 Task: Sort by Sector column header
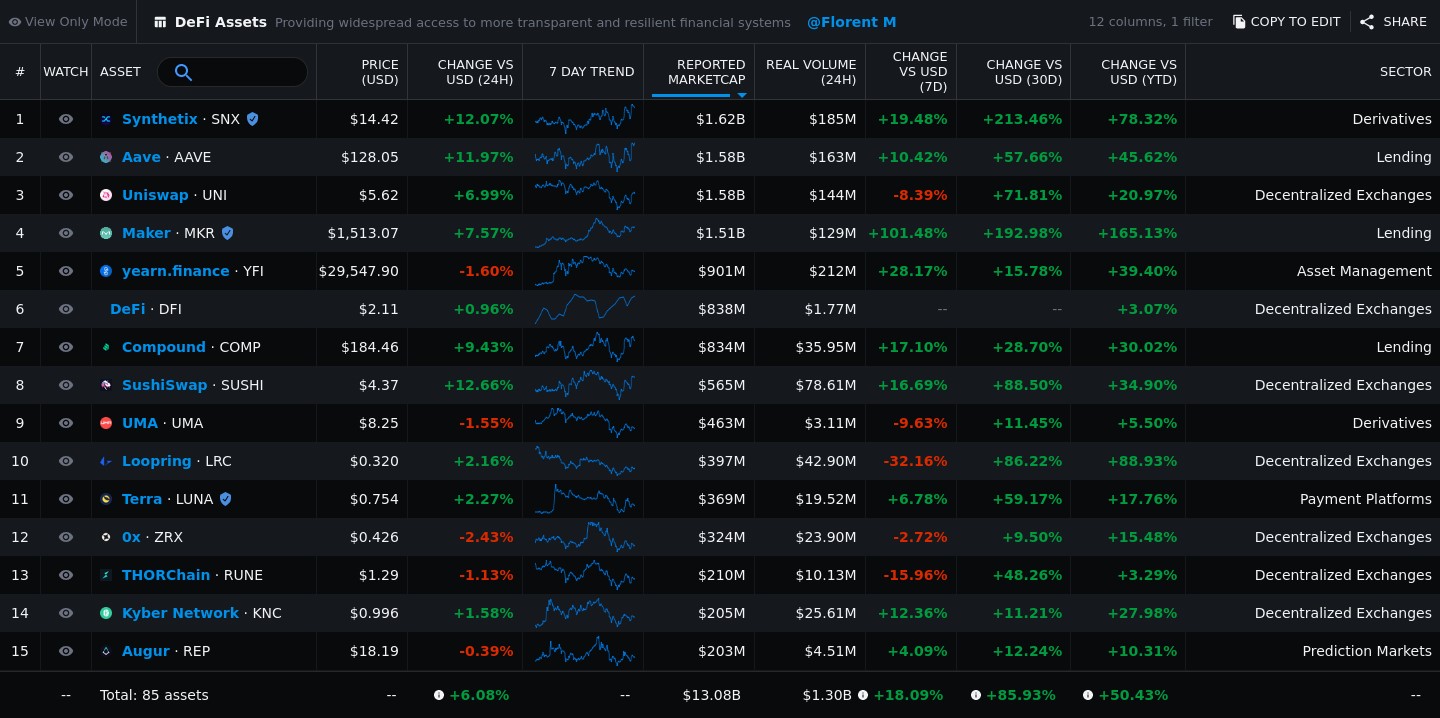[1405, 72]
